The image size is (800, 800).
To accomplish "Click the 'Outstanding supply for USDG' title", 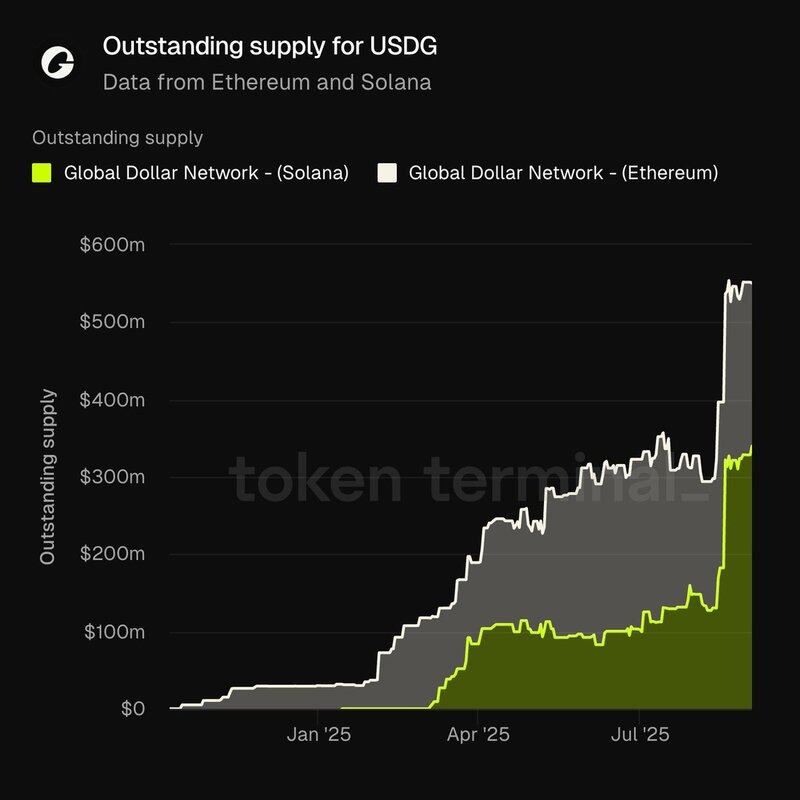I will click(270, 46).
